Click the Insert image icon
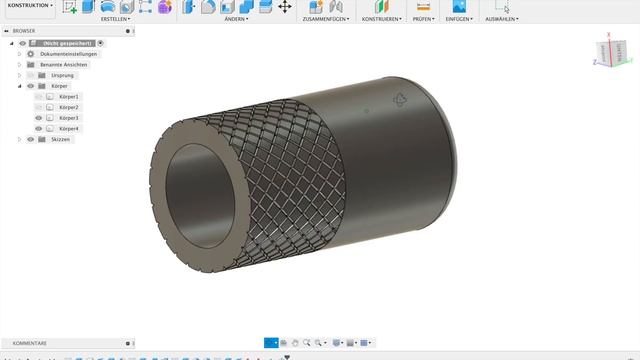This screenshot has width=640, height=360. [x=459, y=7]
